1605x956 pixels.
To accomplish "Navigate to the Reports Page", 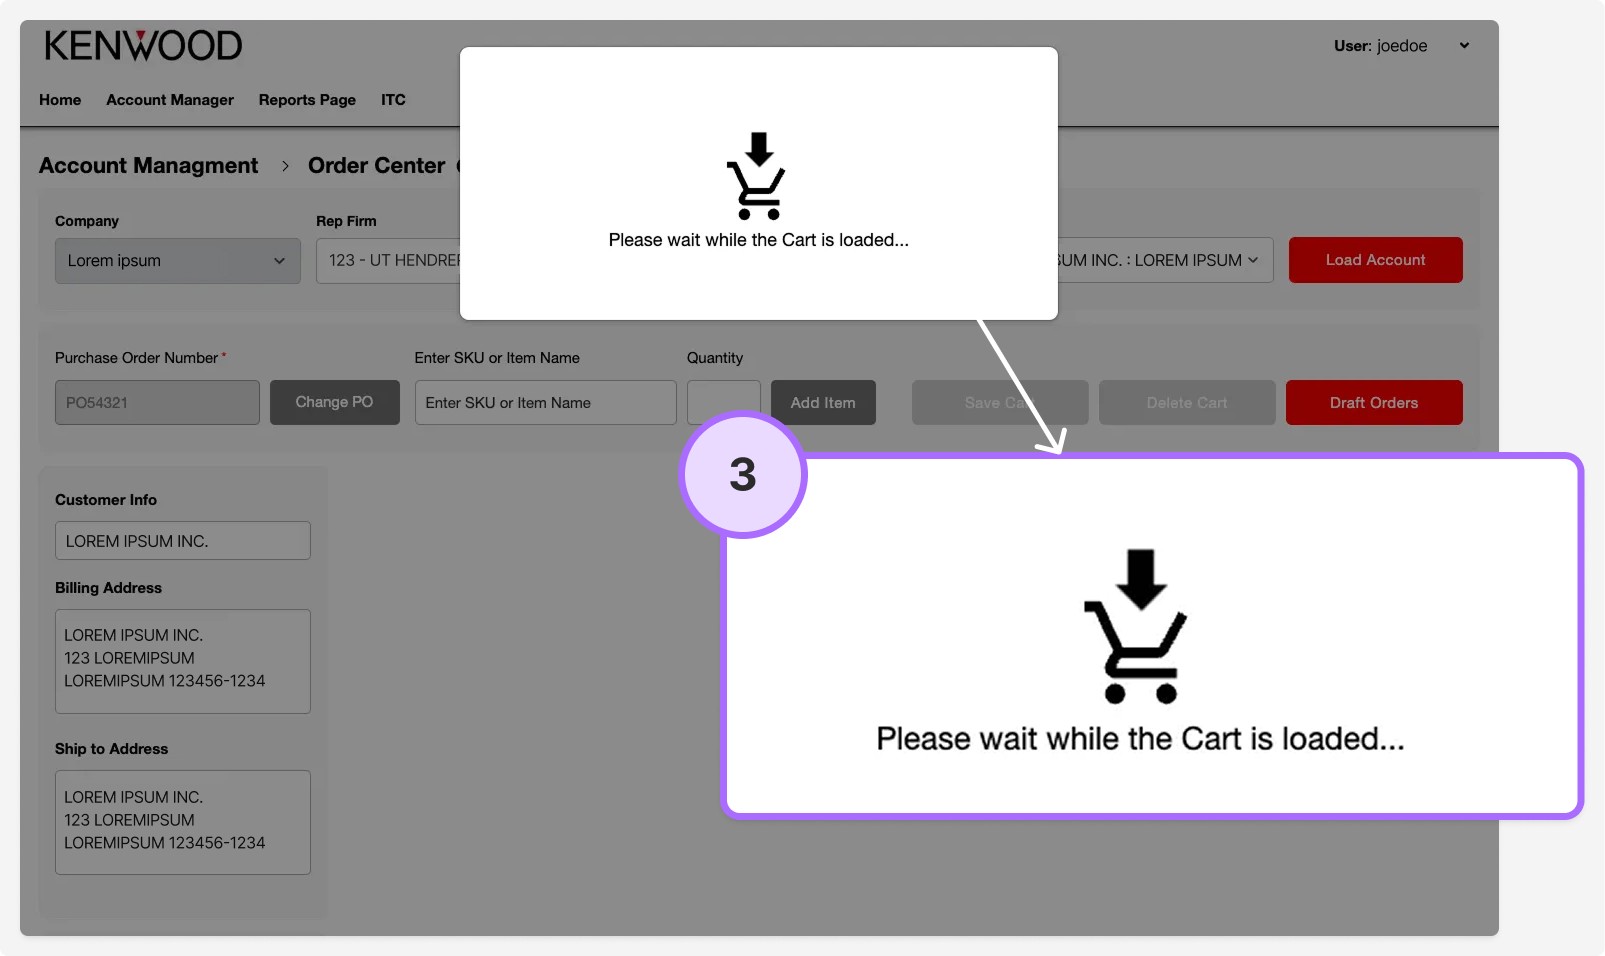I will point(306,100).
